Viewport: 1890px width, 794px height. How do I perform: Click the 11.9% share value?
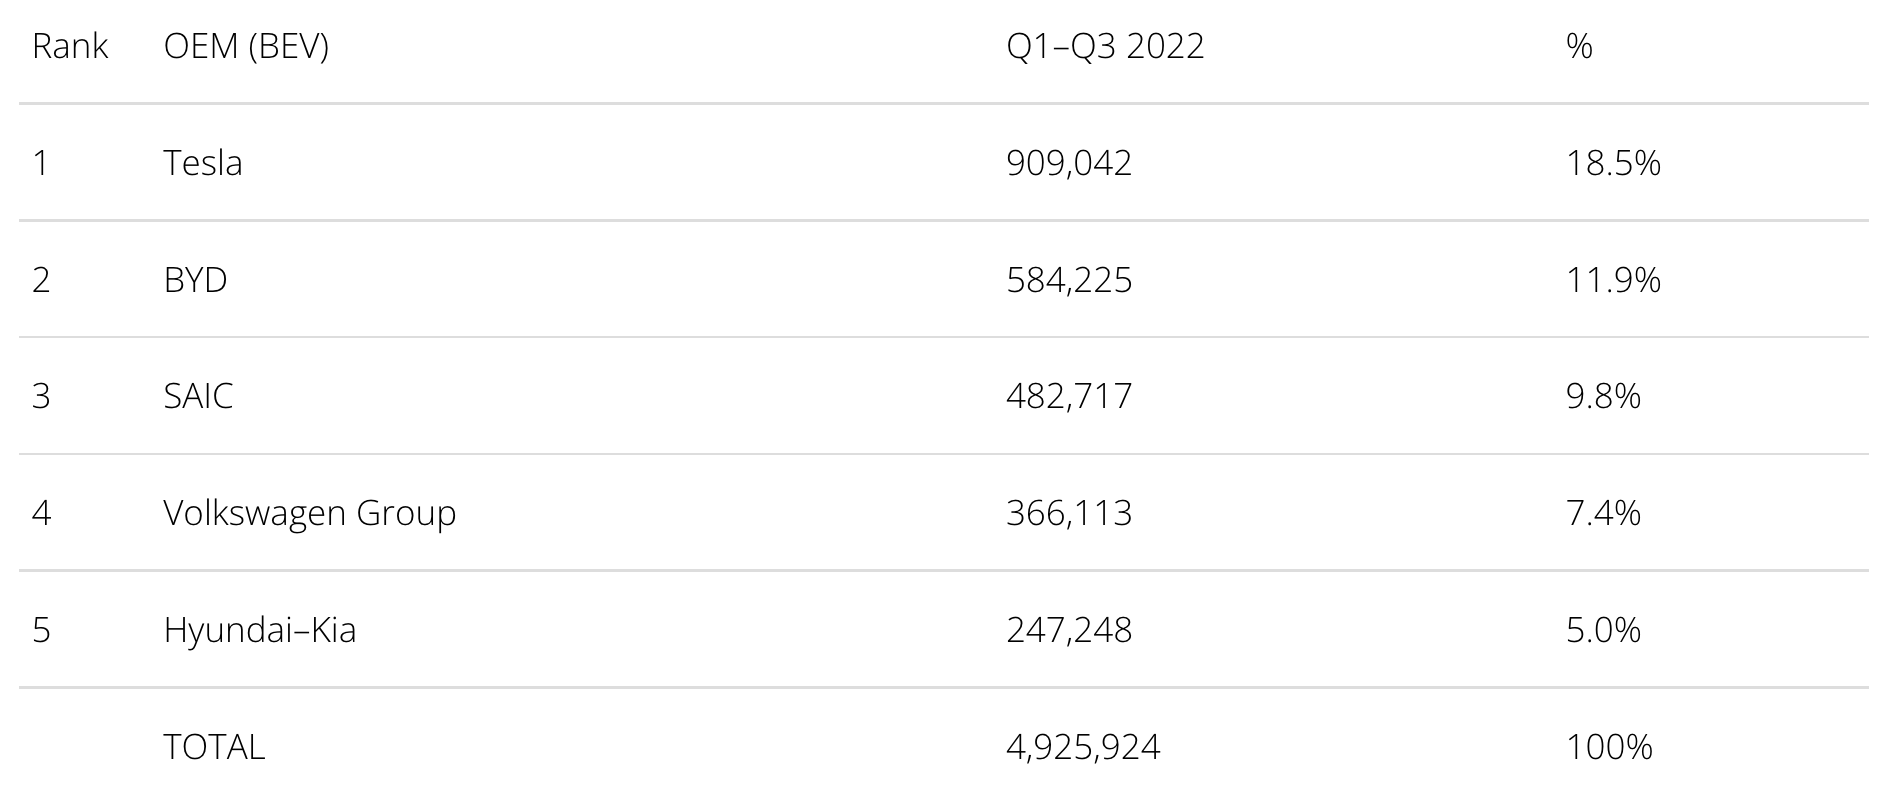(1613, 280)
